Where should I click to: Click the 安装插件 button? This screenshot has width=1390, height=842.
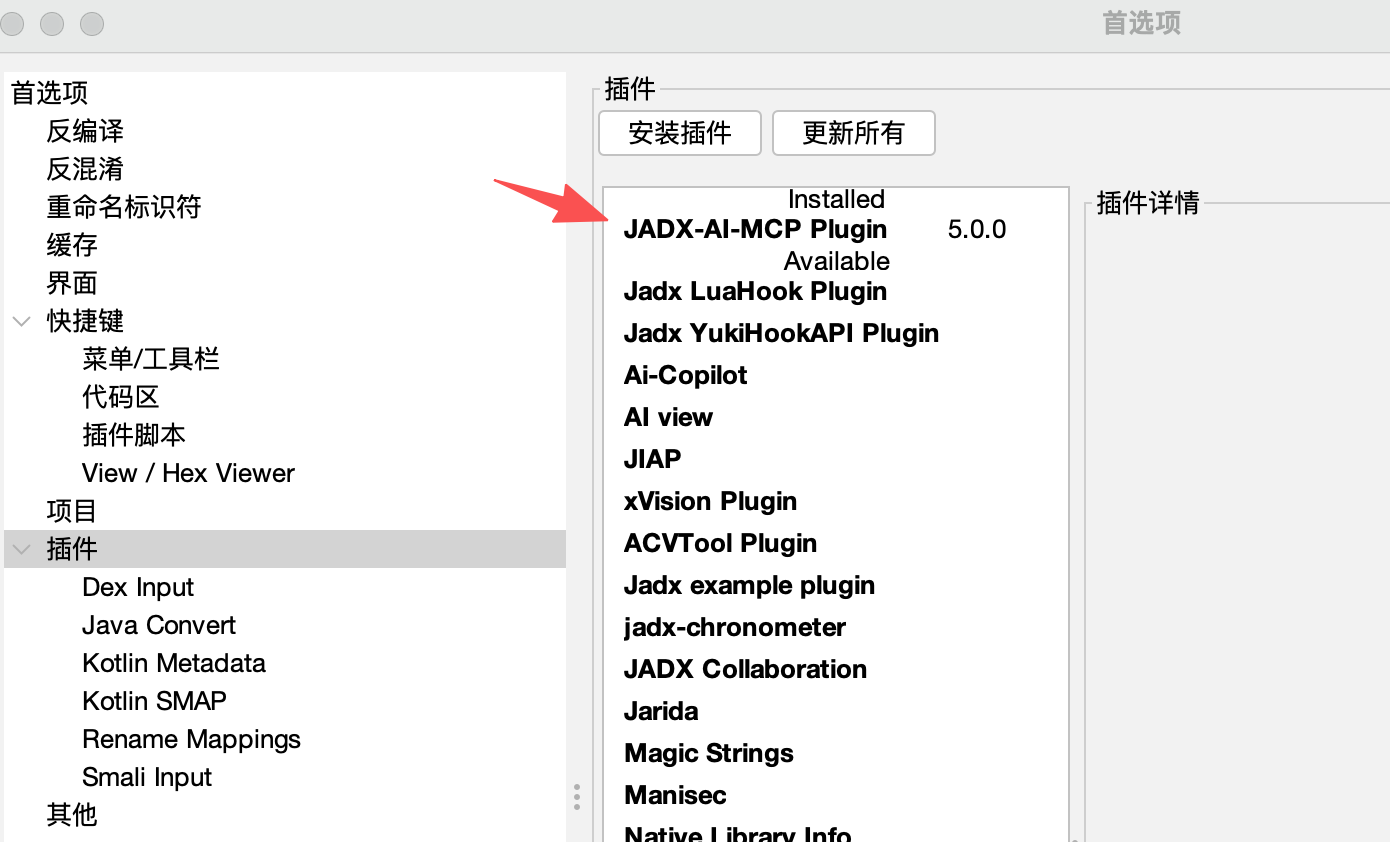[x=680, y=133]
